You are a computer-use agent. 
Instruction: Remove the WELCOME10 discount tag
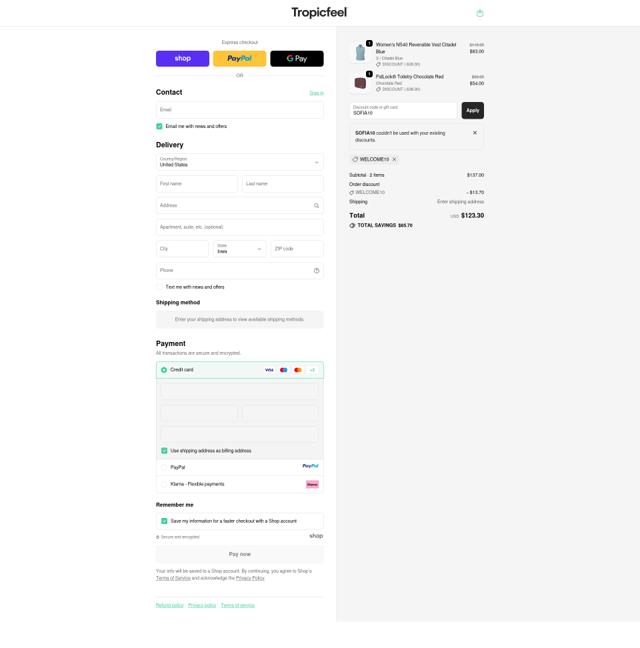click(x=394, y=160)
